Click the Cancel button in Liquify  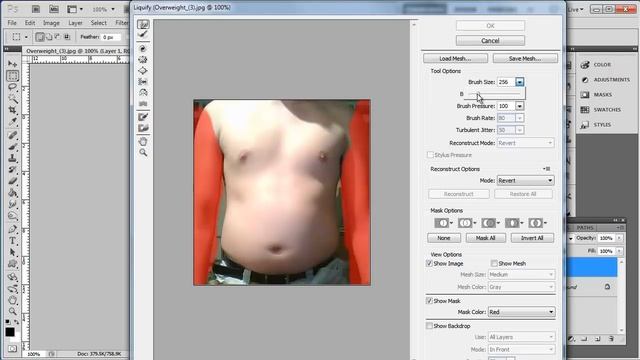(490, 41)
